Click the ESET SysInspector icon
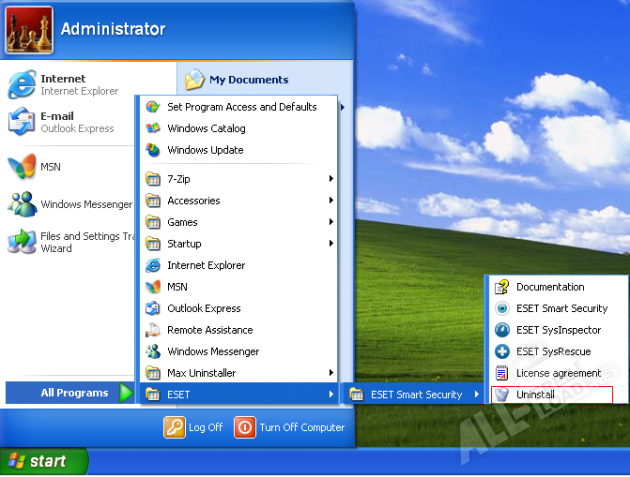Screen dimensions: 630x477 point(502,330)
